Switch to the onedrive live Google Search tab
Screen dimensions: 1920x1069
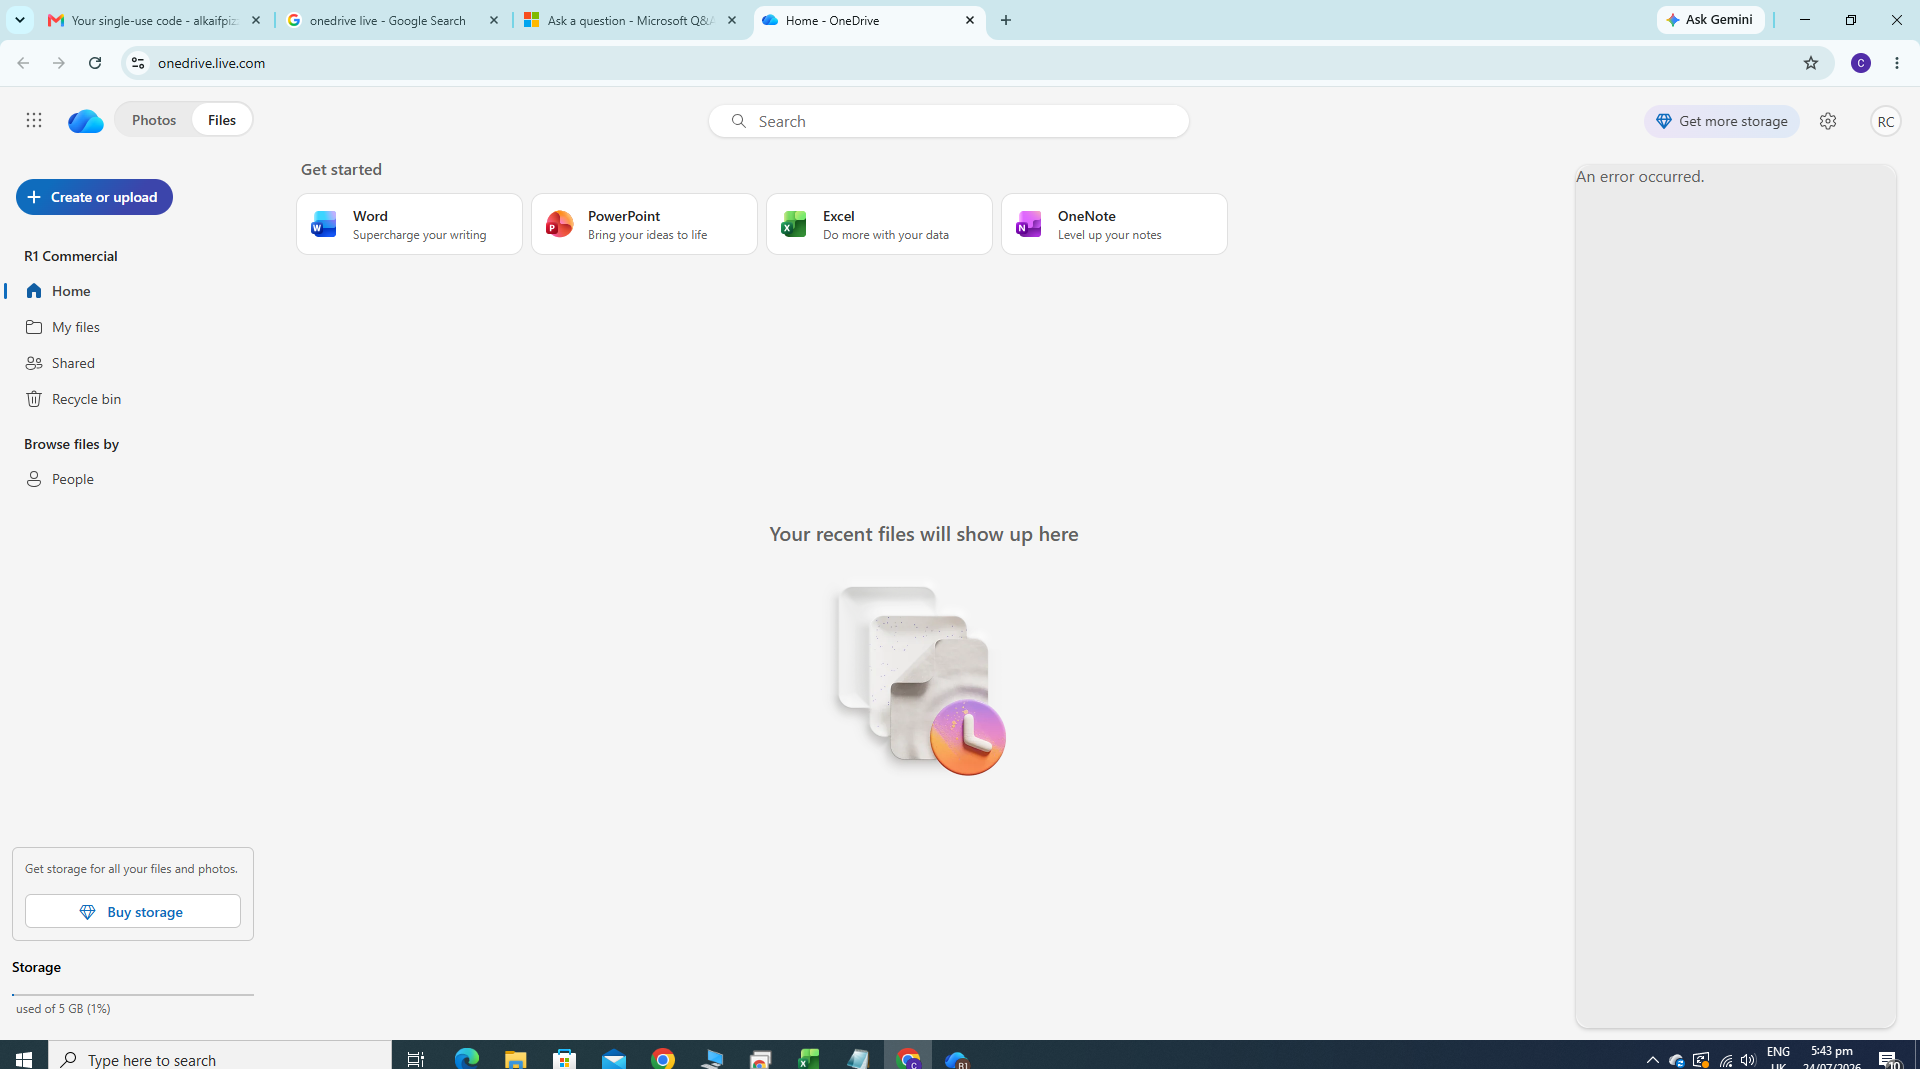click(x=394, y=20)
